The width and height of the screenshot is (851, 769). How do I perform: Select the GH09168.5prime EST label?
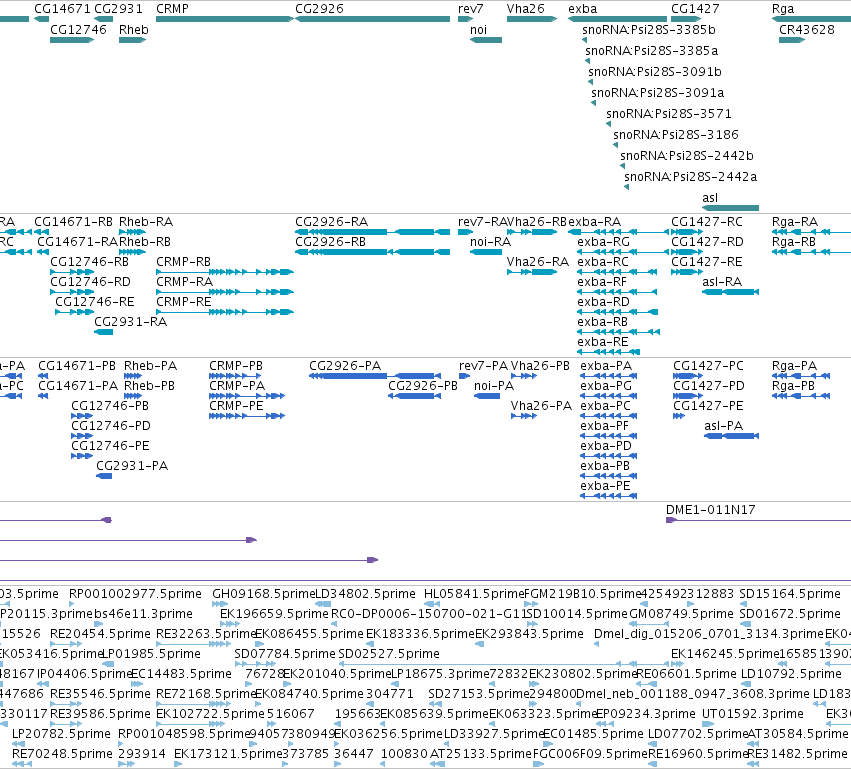[263, 594]
